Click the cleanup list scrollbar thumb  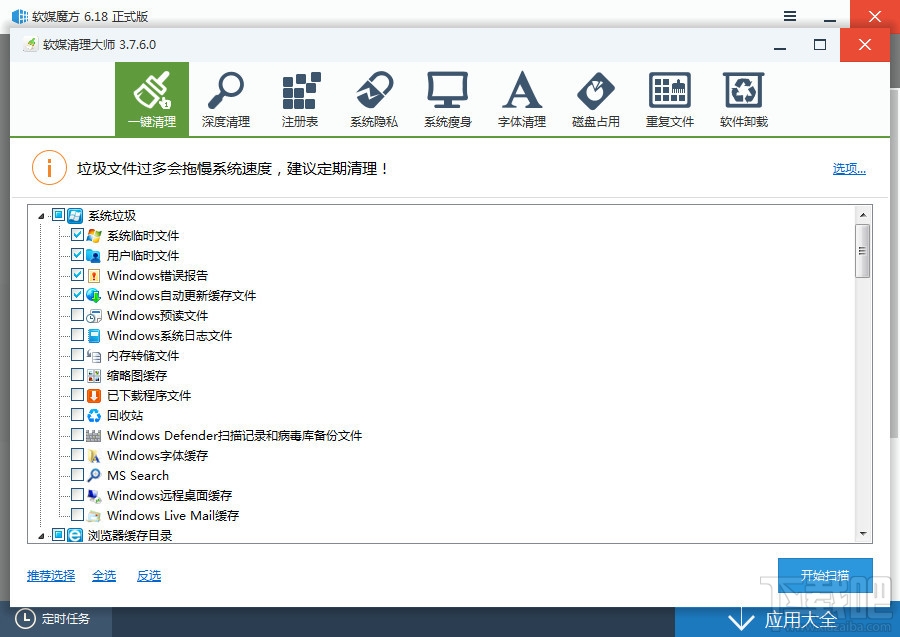click(x=863, y=251)
